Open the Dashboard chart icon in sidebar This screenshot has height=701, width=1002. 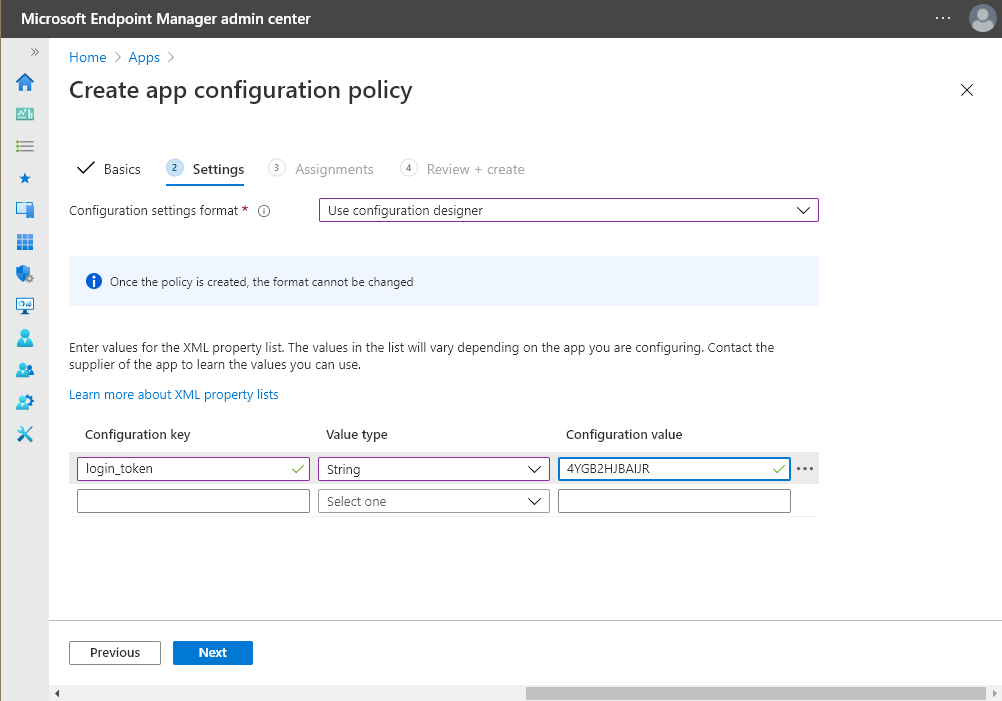pos(25,114)
